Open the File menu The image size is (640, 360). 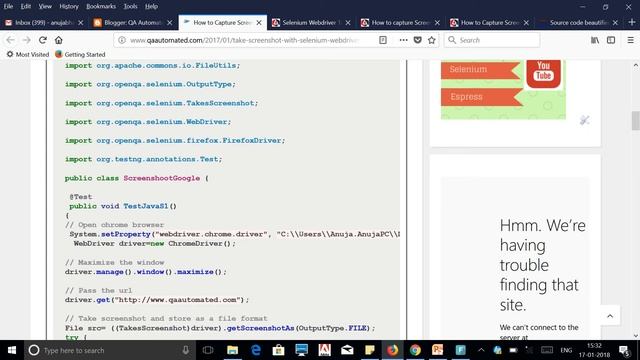coord(8,6)
